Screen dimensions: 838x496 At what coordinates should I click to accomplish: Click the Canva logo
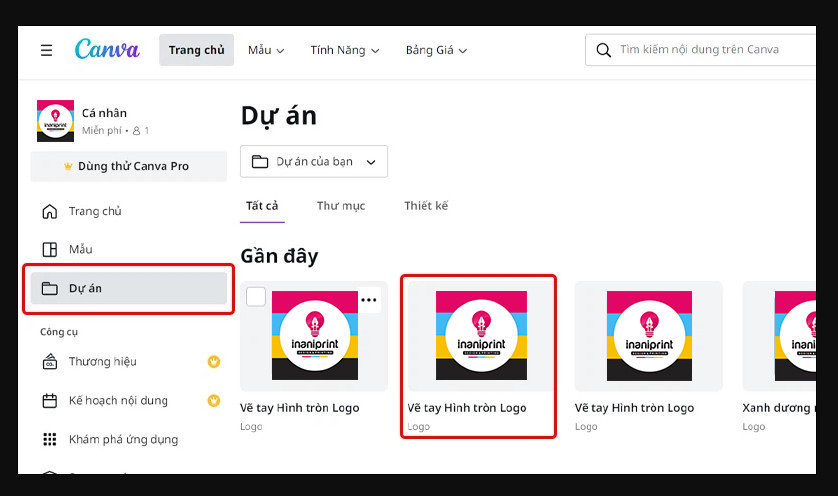(107, 49)
